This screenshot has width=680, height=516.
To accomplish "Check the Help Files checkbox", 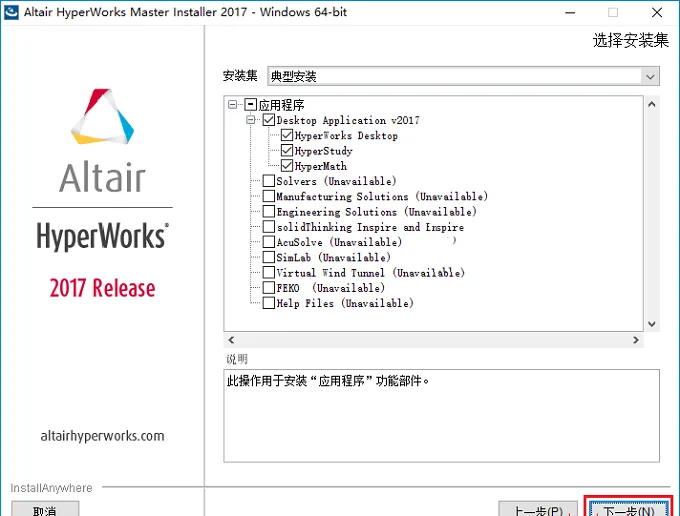I will (269, 303).
